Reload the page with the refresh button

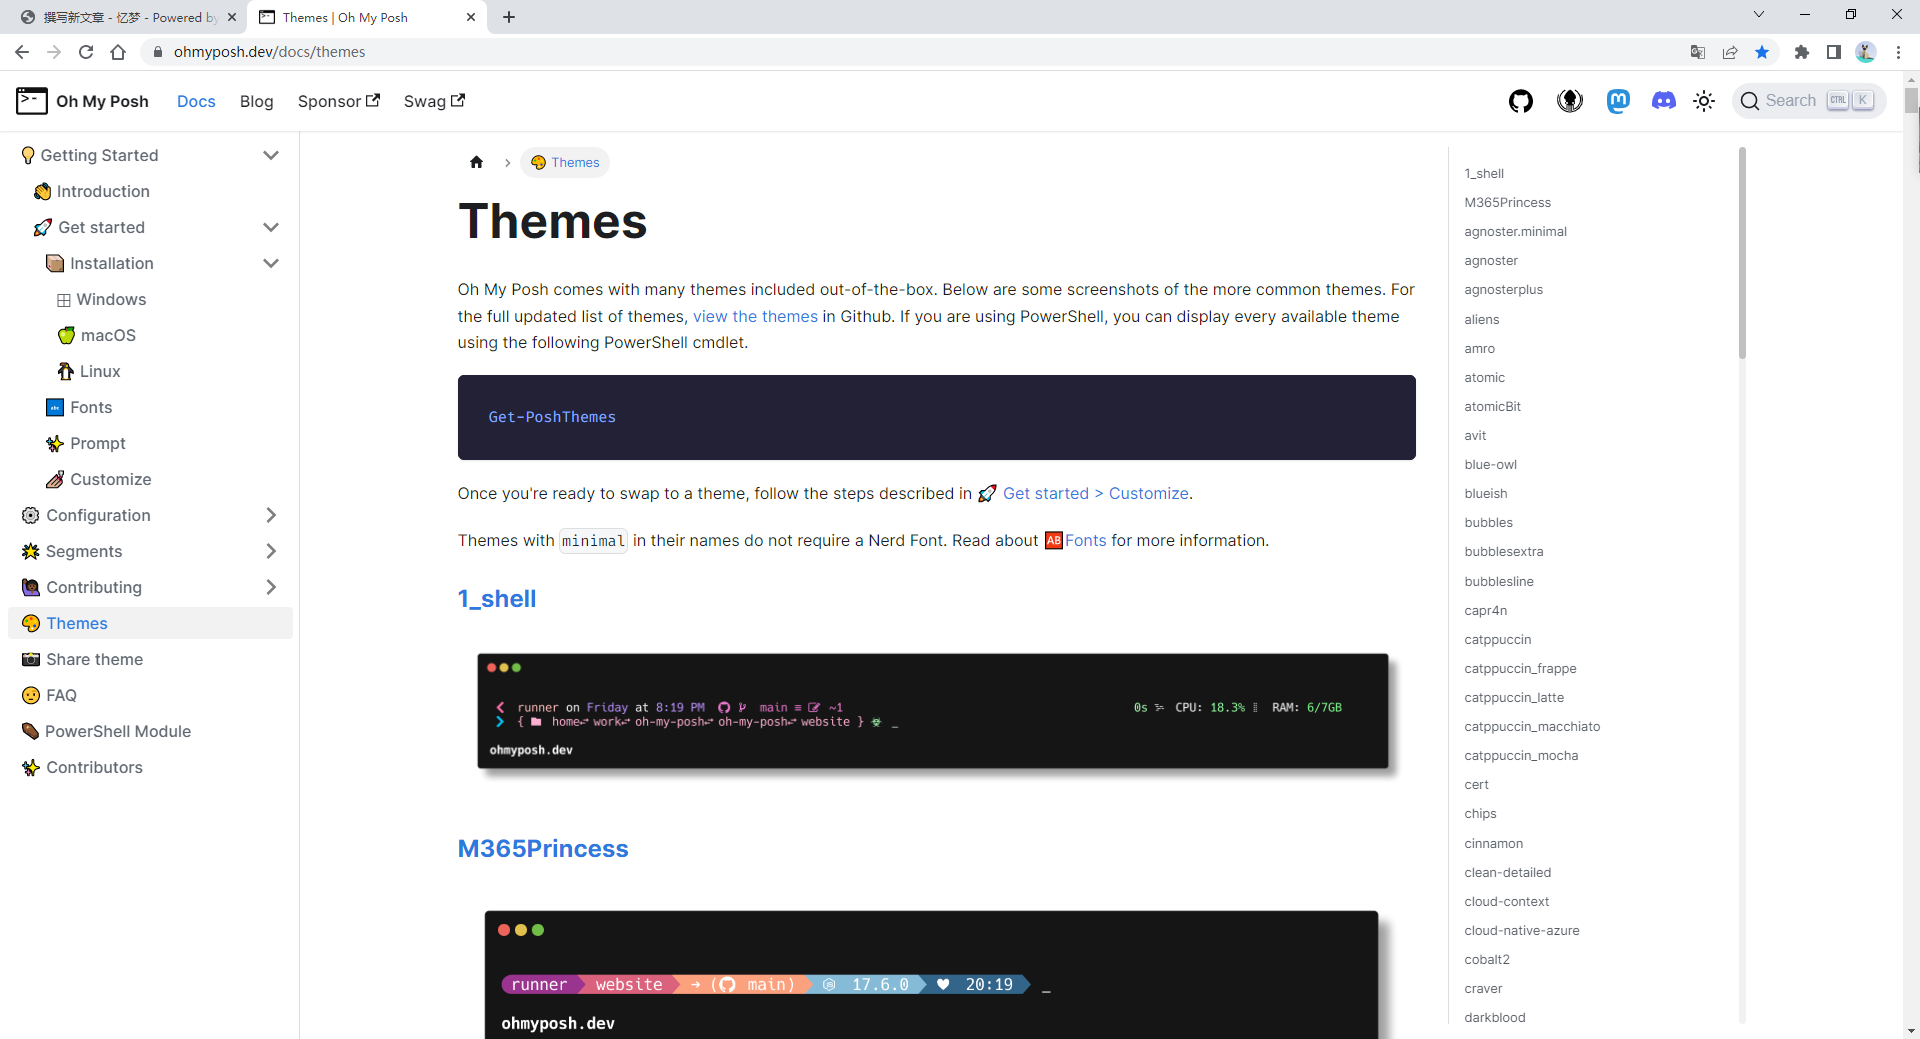[x=86, y=52]
